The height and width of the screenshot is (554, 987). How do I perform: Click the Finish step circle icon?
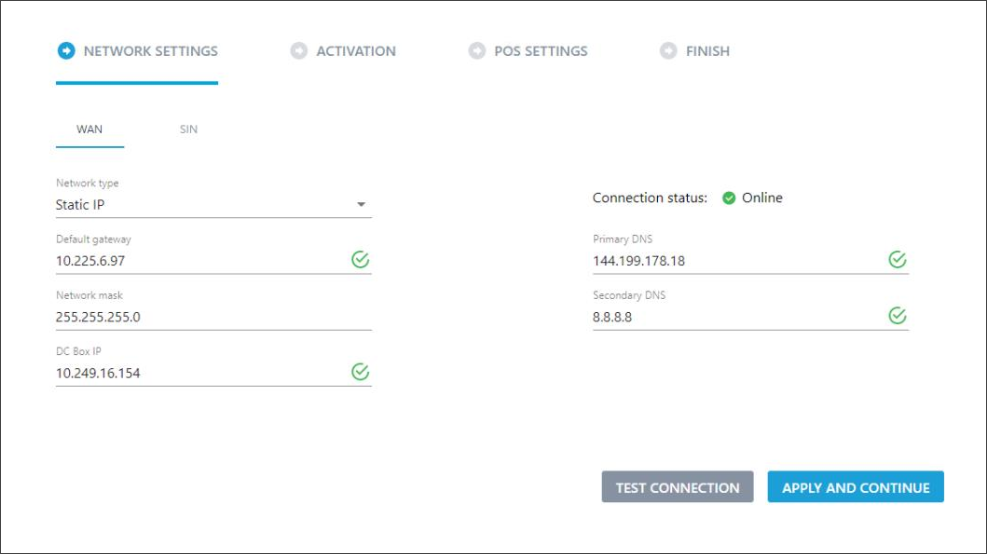tap(668, 51)
